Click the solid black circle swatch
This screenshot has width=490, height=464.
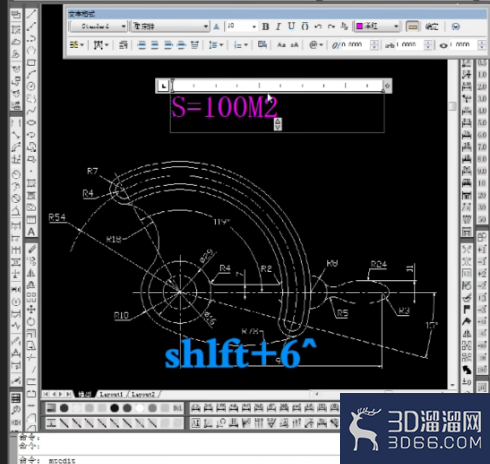click(x=114, y=408)
